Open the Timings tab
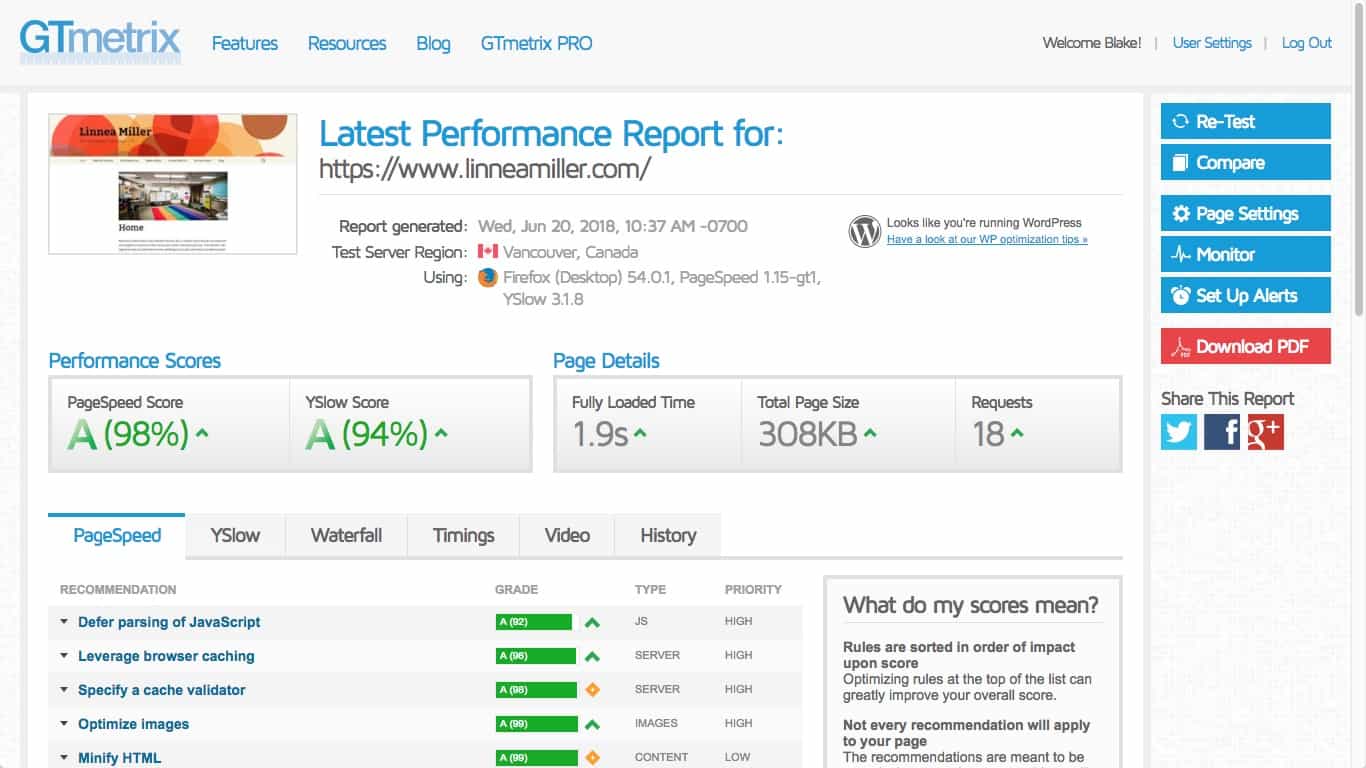The width and height of the screenshot is (1366, 768). (464, 535)
